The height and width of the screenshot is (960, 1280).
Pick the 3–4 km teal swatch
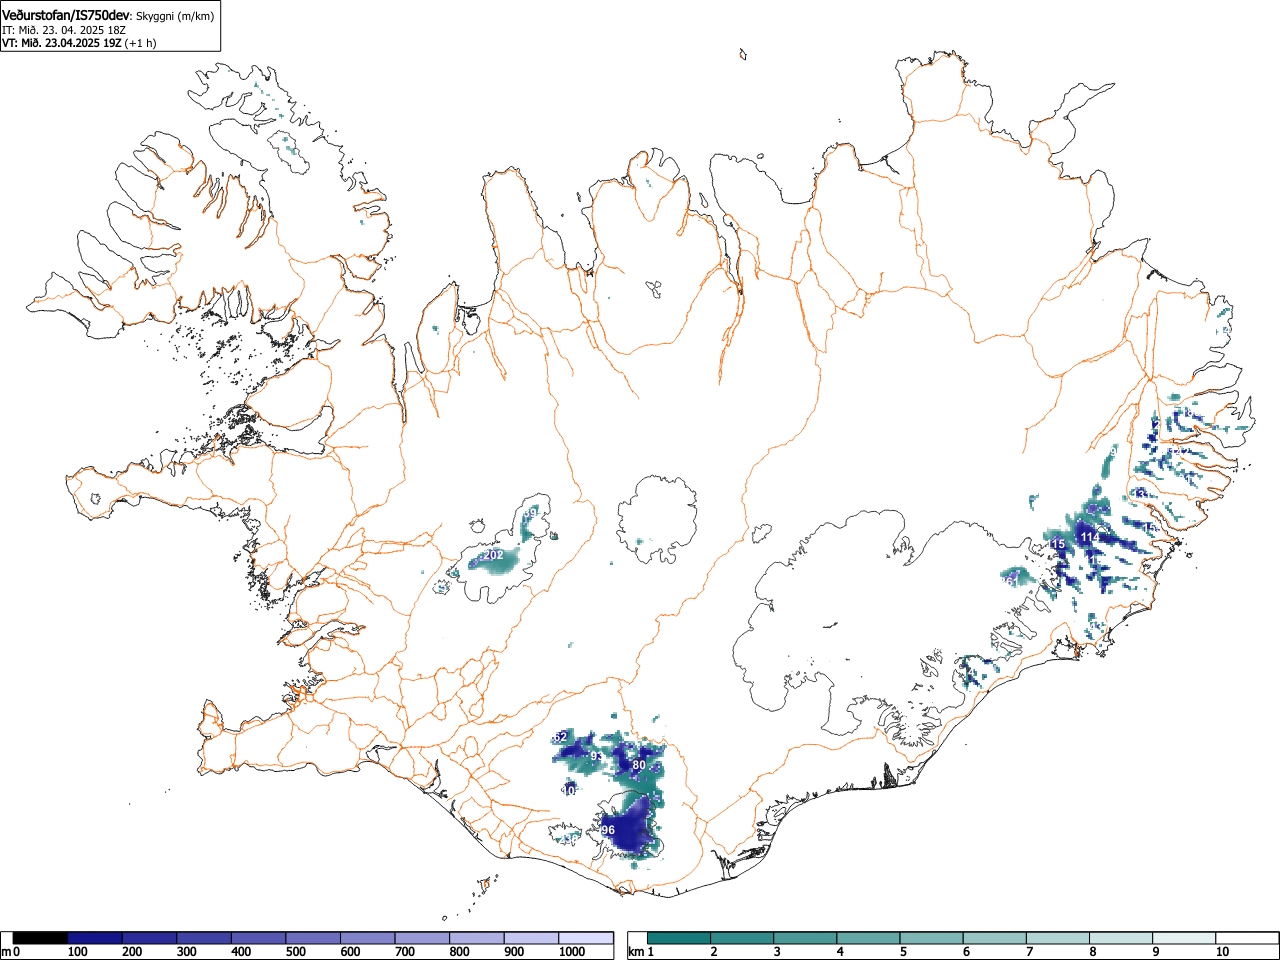(x=806, y=938)
